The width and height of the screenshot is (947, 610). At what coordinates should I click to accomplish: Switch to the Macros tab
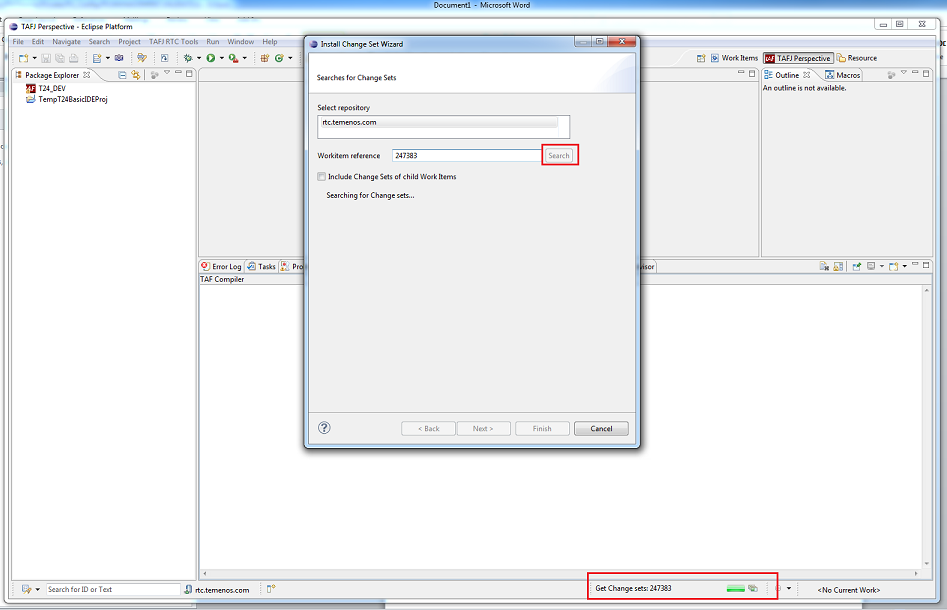pyautogui.click(x=843, y=75)
